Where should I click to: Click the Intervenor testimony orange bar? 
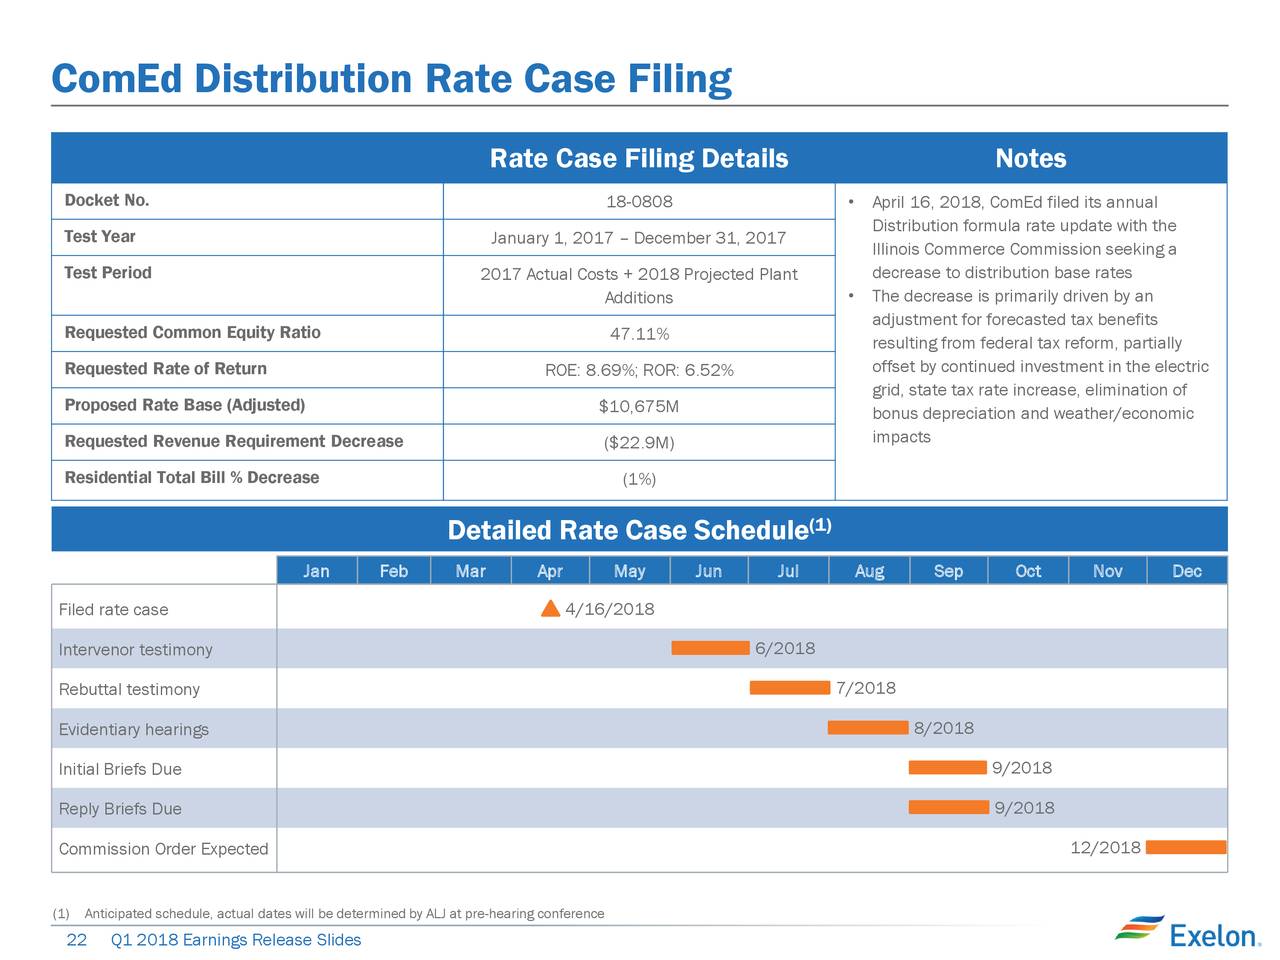[710, 648]
